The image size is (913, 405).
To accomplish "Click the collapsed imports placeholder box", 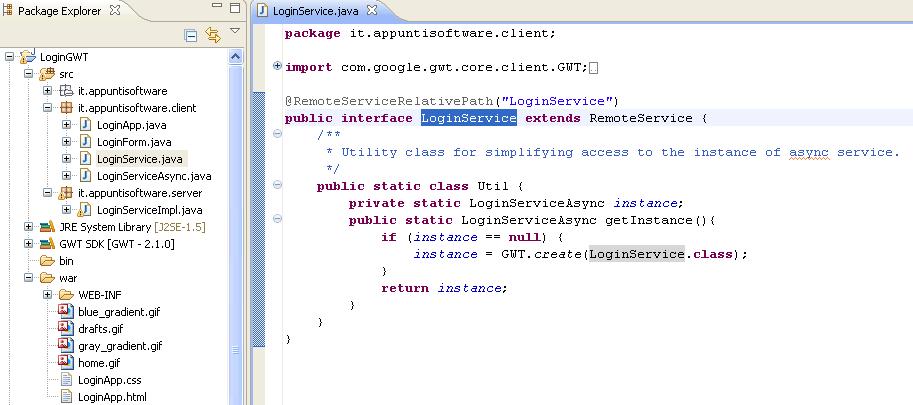I will [x=593, y=69].
